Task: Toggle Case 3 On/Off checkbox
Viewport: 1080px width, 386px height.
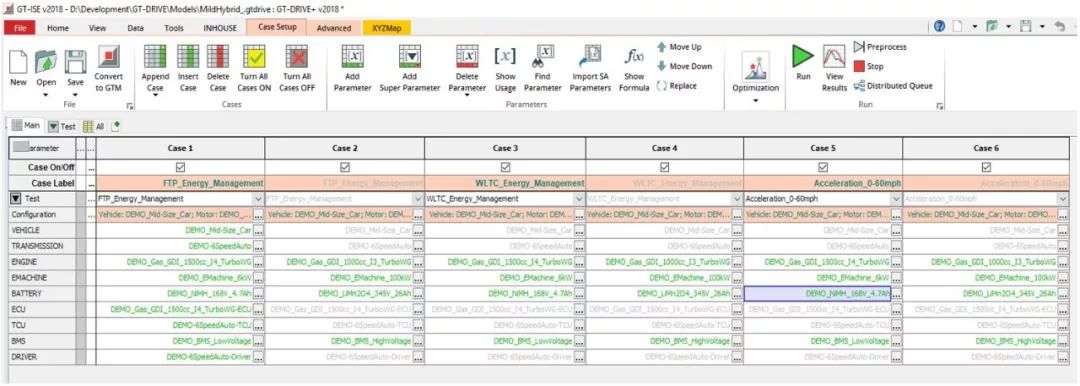Action: (x=506, y=167)
